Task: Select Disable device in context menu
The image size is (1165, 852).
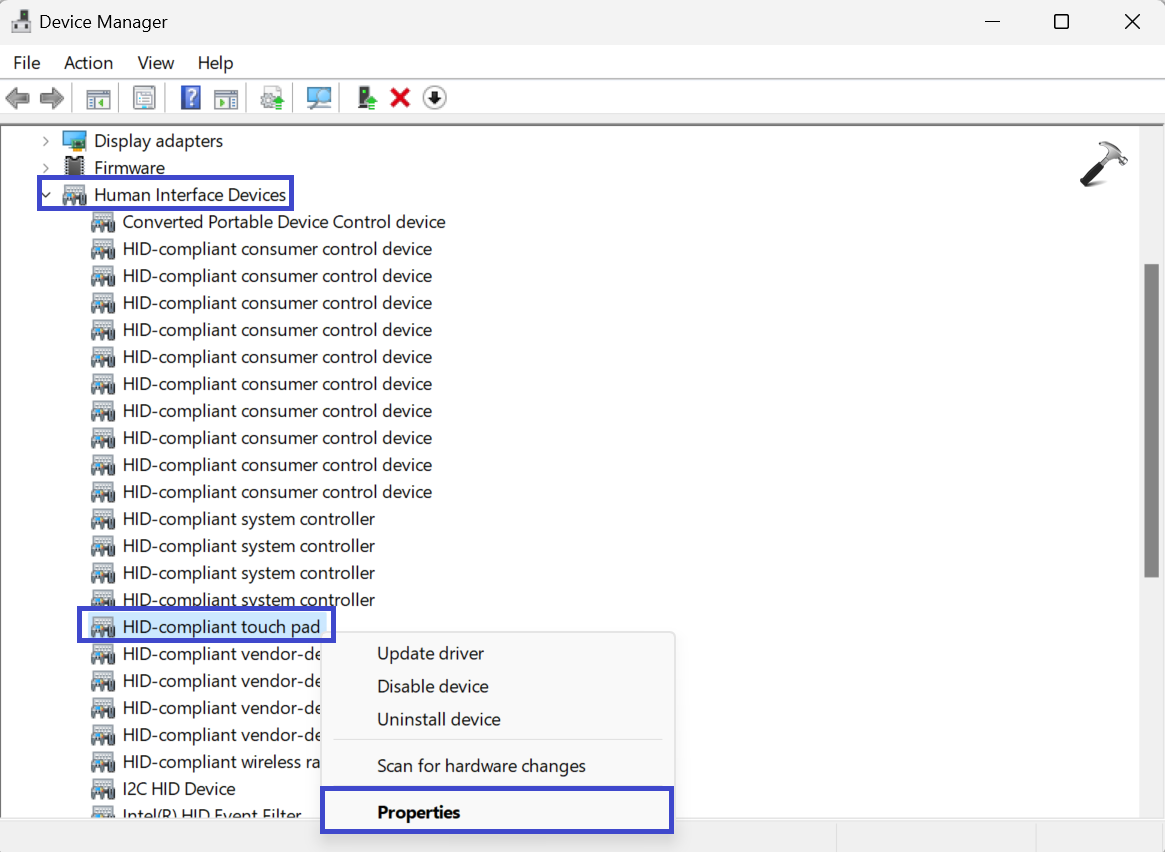Action: (432, 686)
